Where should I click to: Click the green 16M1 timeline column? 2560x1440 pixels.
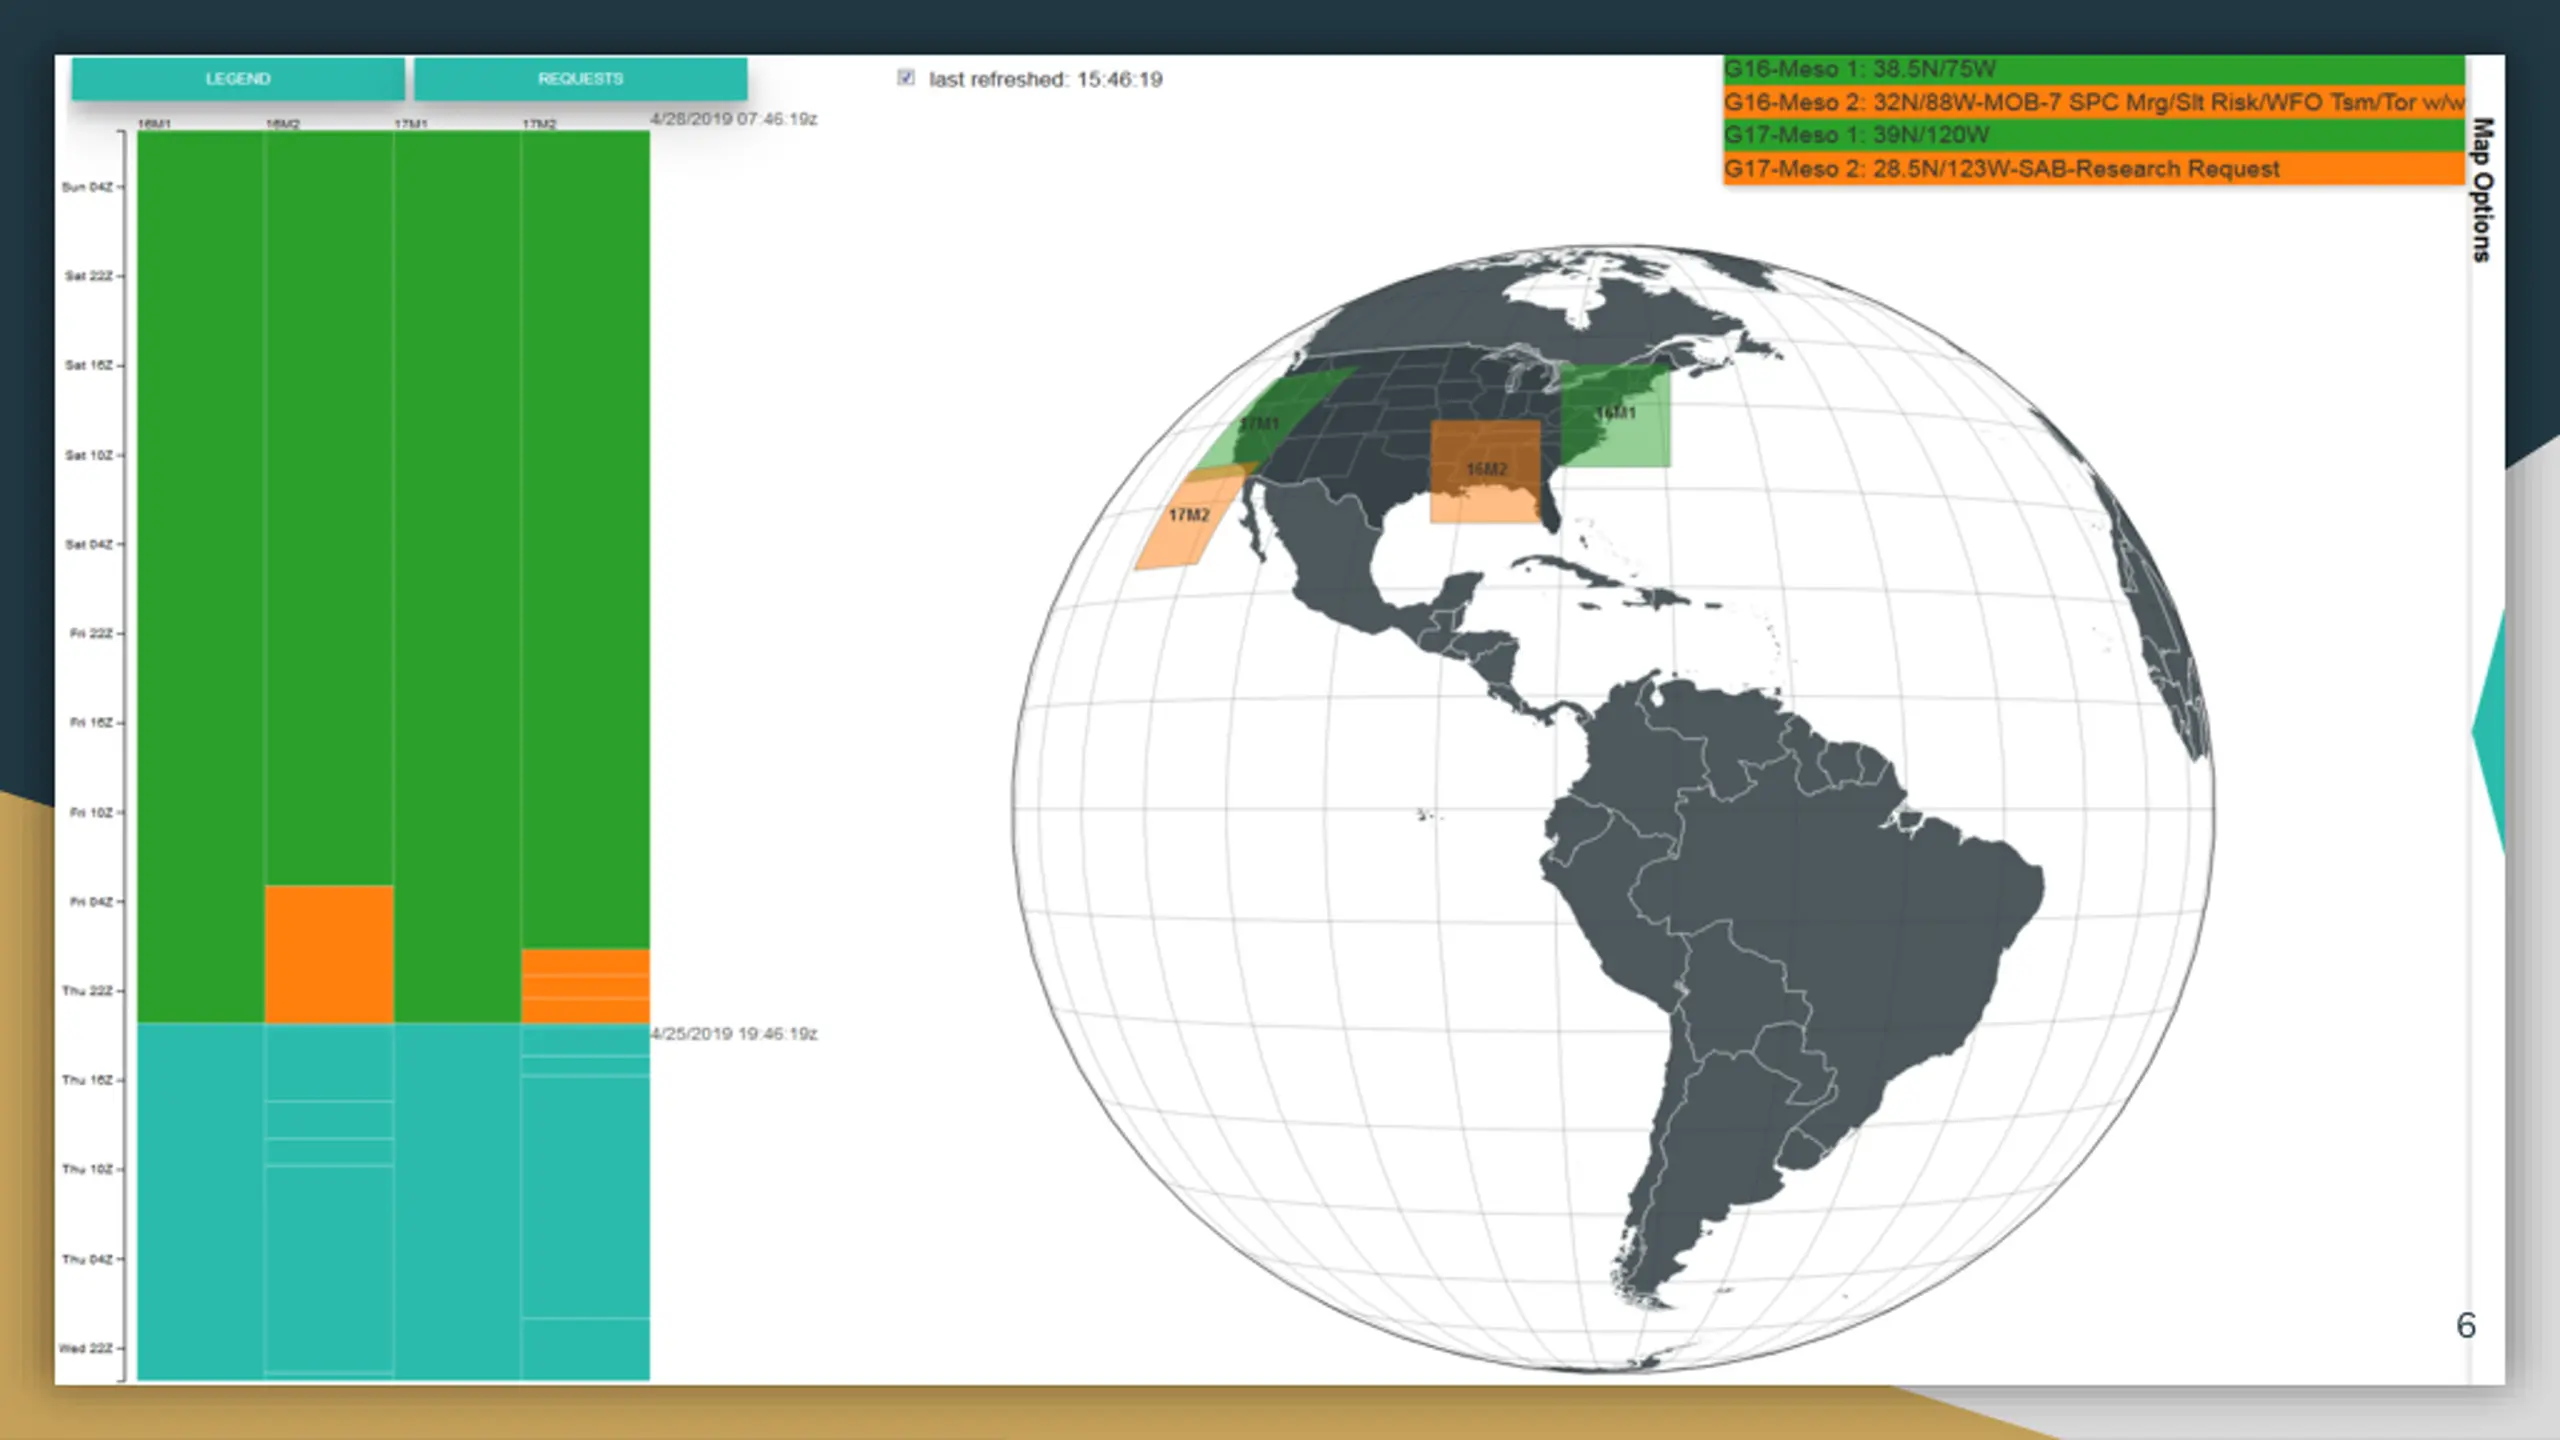tap(200, 576)
